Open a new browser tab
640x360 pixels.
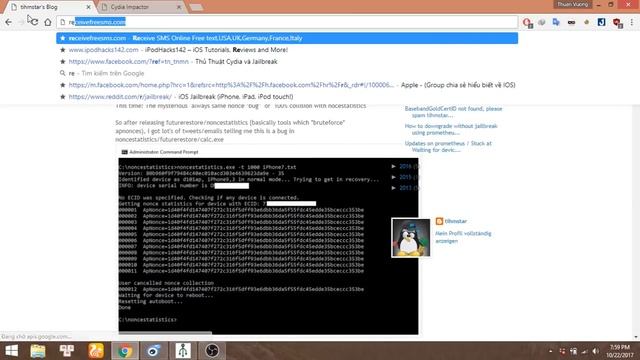pyautogui.click(x=196, y=7)
